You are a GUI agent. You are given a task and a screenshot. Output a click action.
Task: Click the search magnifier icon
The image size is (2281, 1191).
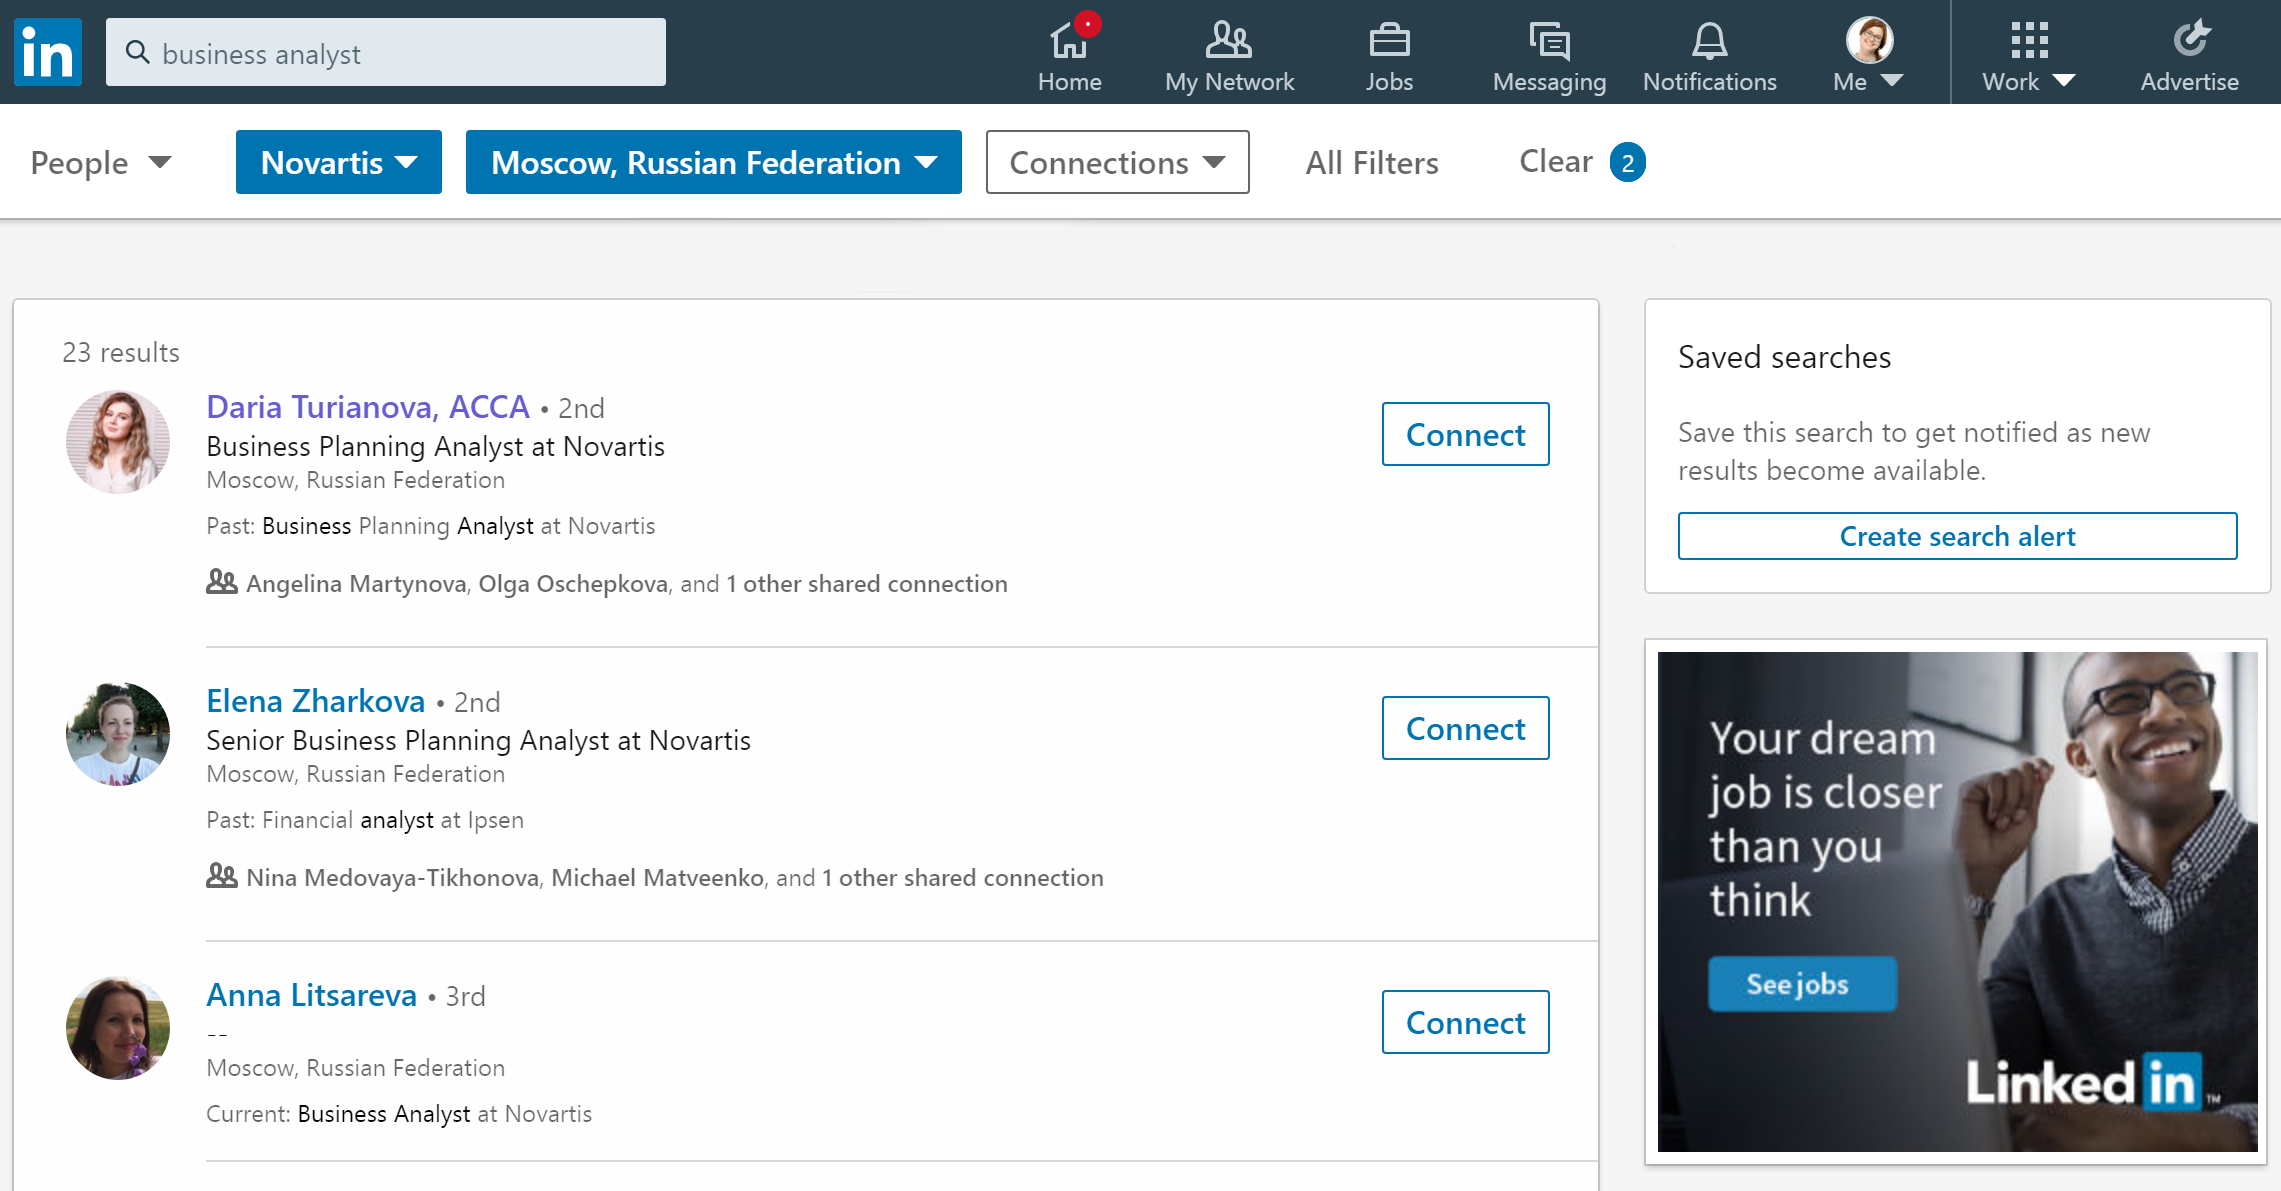[138, 52]
